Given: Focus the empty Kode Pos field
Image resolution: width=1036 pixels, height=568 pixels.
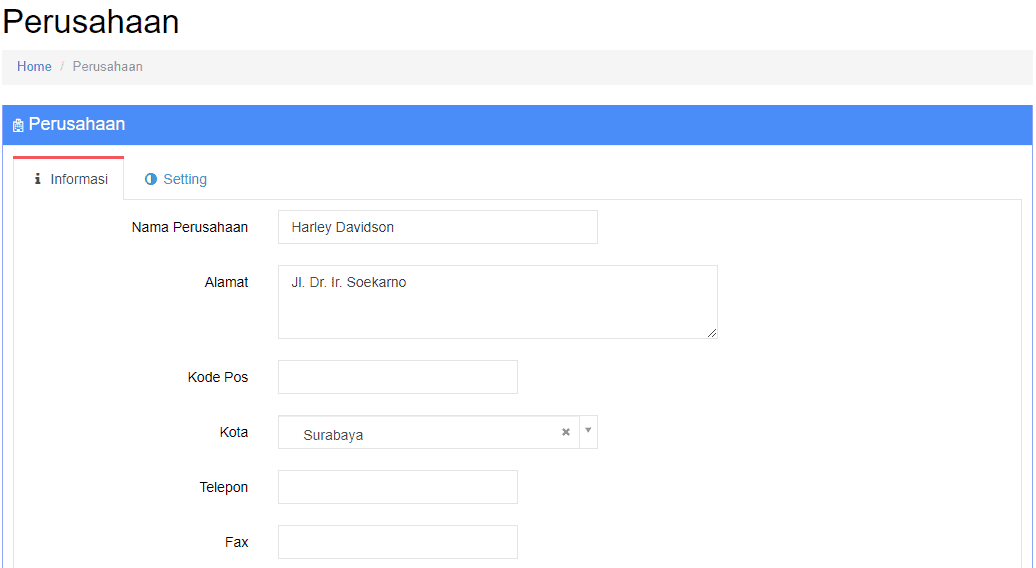Looking at the screenshot, I should 398,377.
